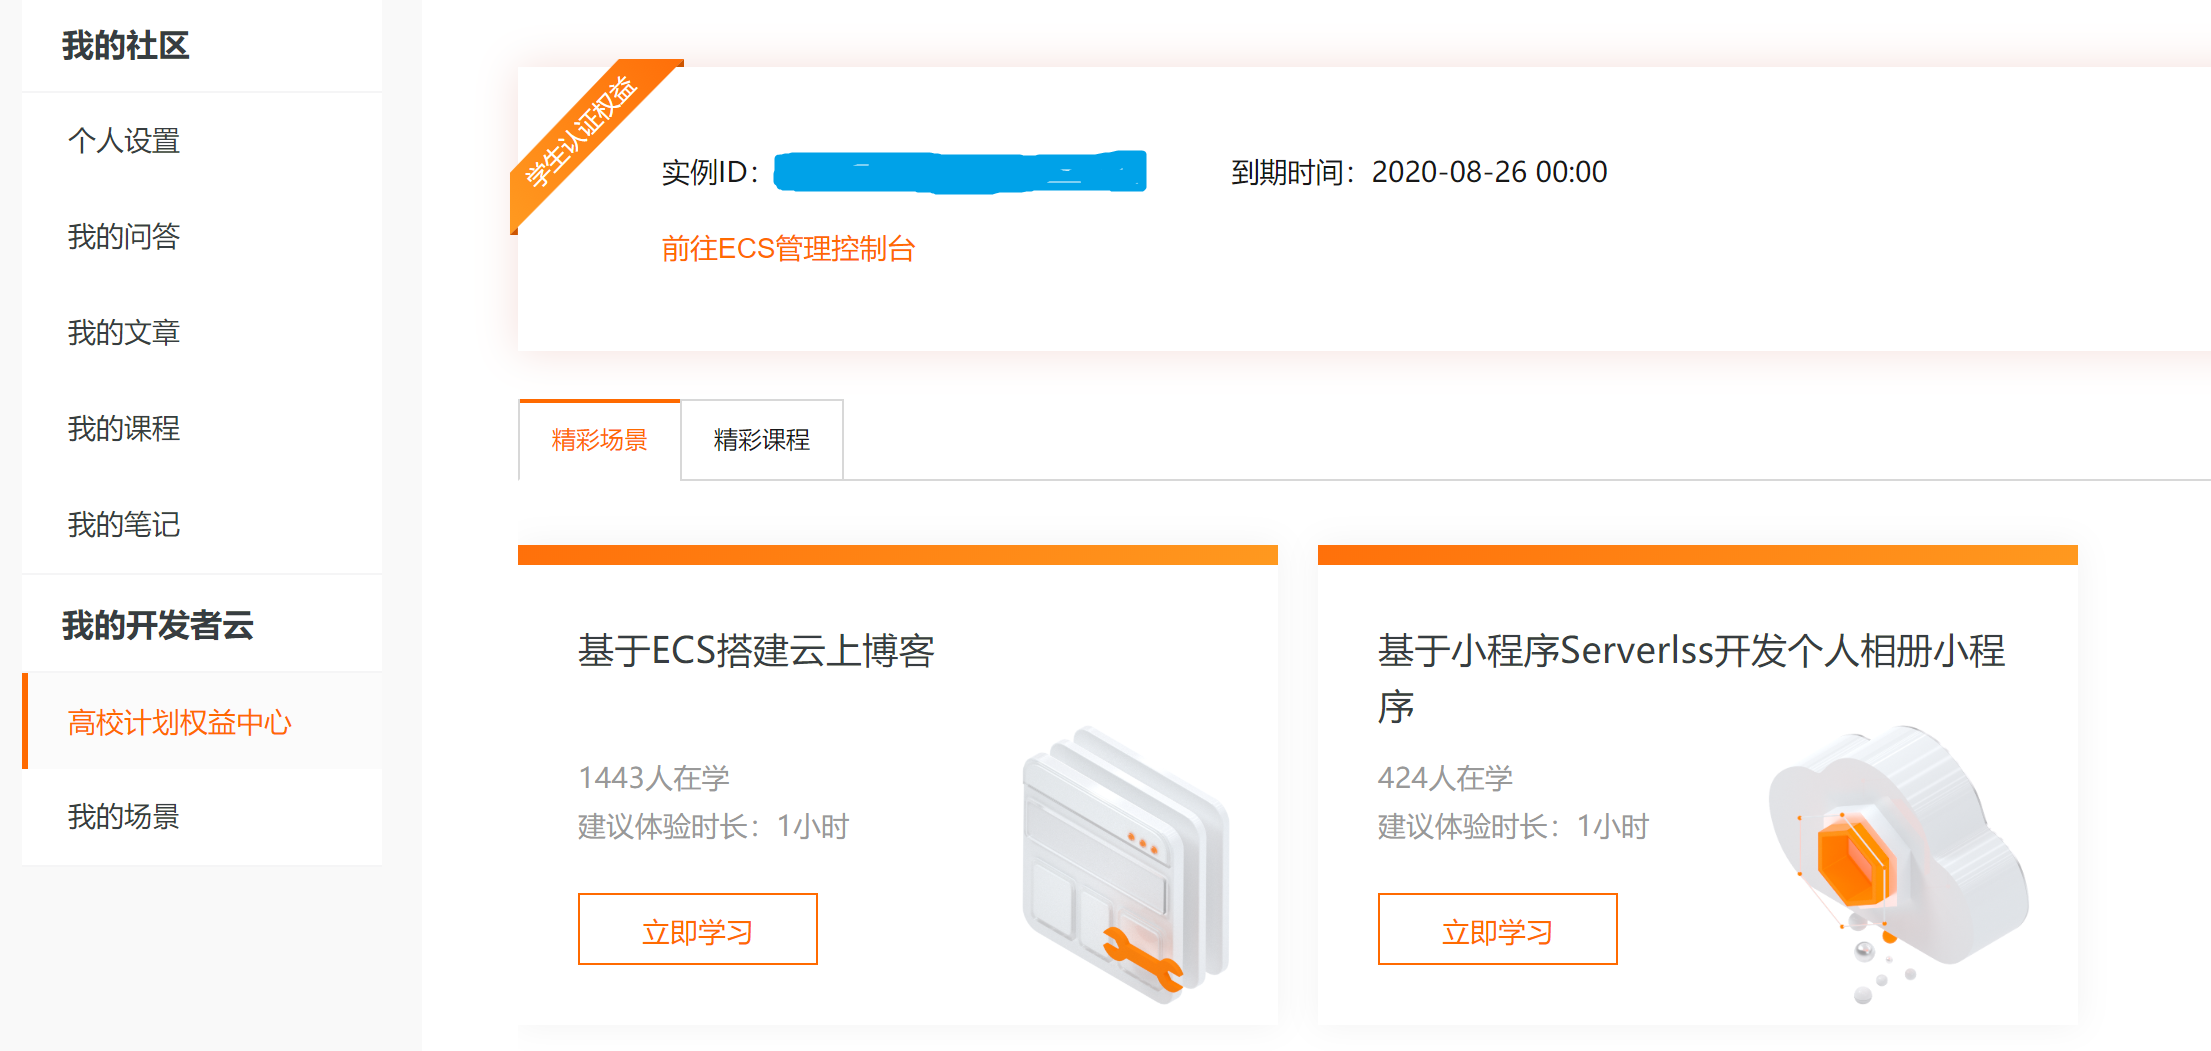Viewport: 2211px width, 1051px height.
Task: Click 立即学习 on the Serverless album course
Action: [x=1497, y=929]
